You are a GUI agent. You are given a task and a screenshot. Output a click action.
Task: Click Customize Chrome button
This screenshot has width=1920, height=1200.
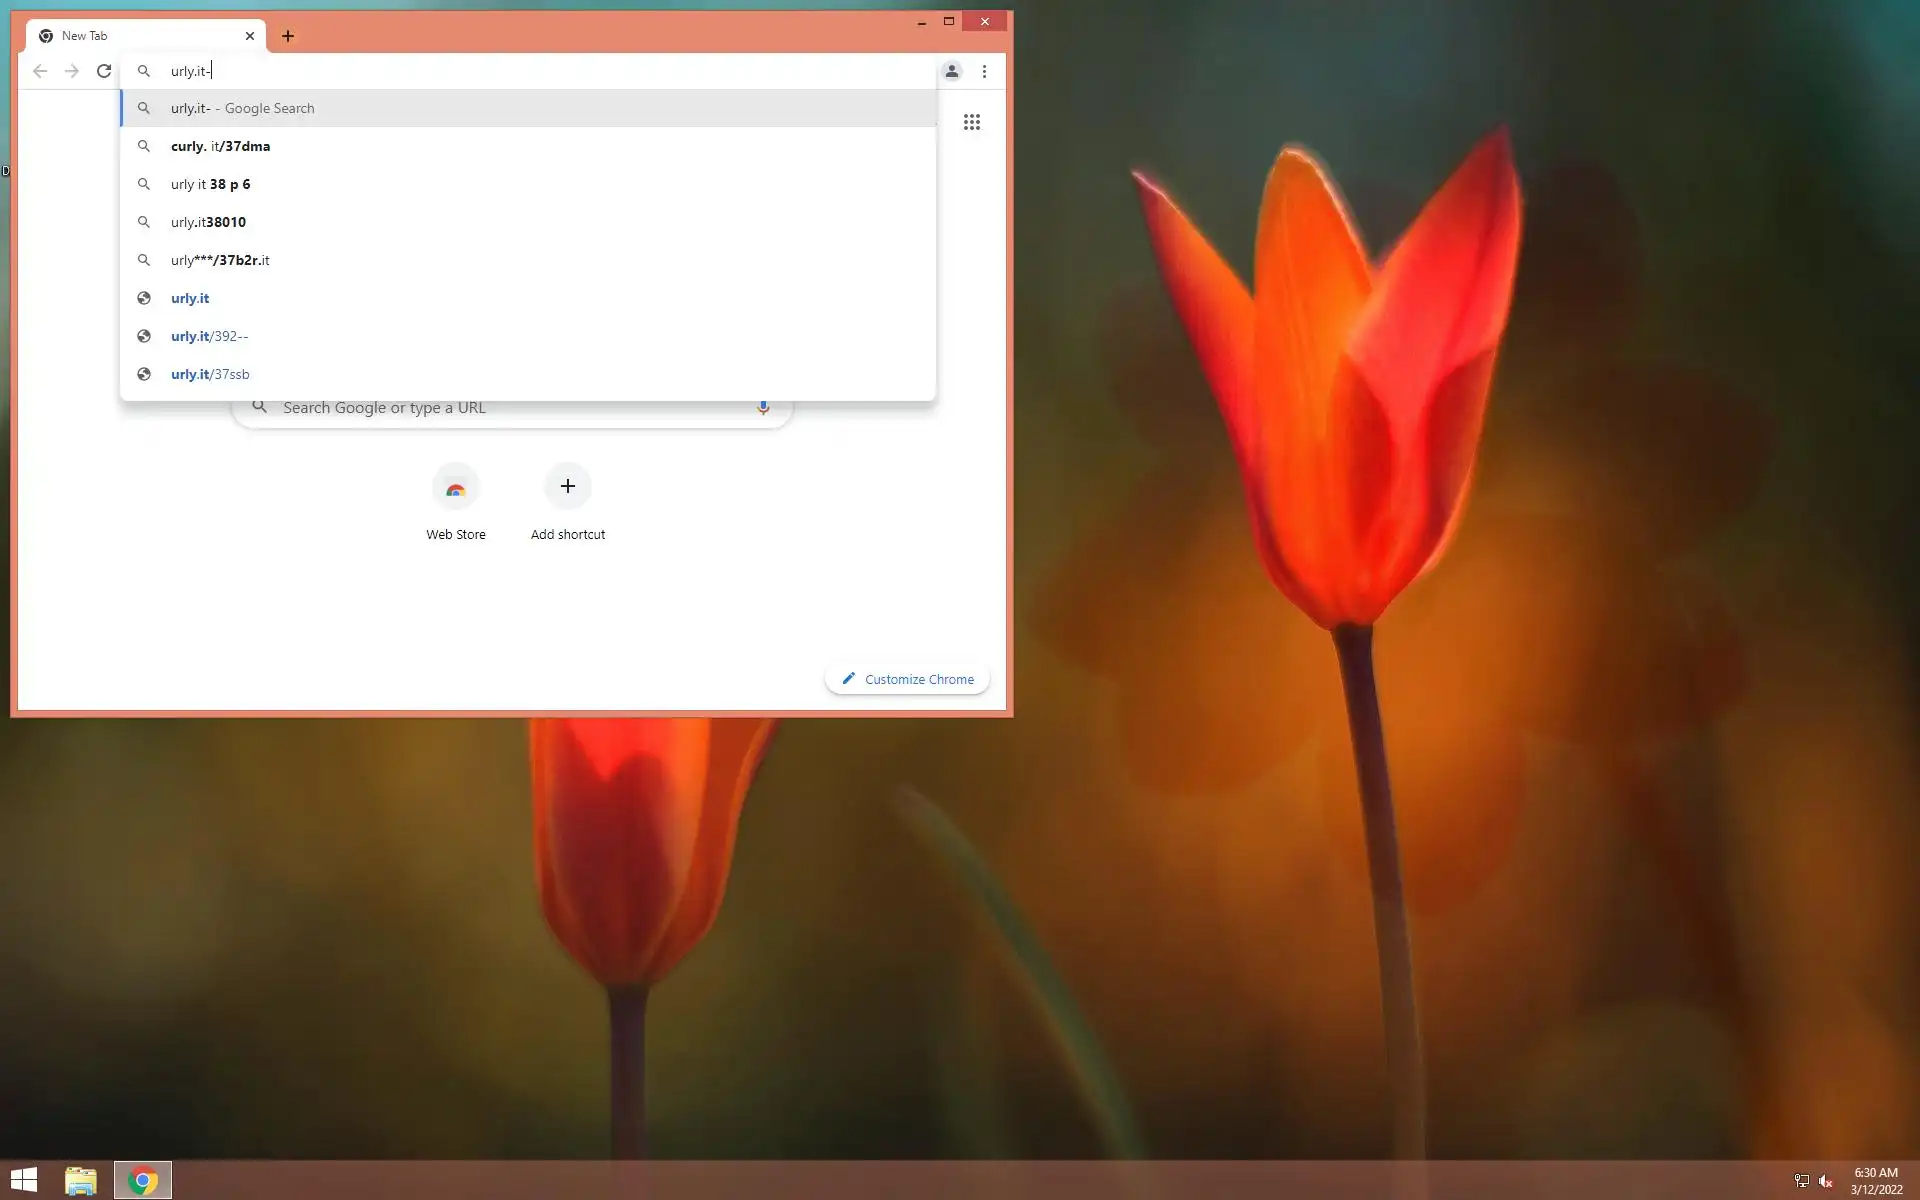tap(907, 679)
